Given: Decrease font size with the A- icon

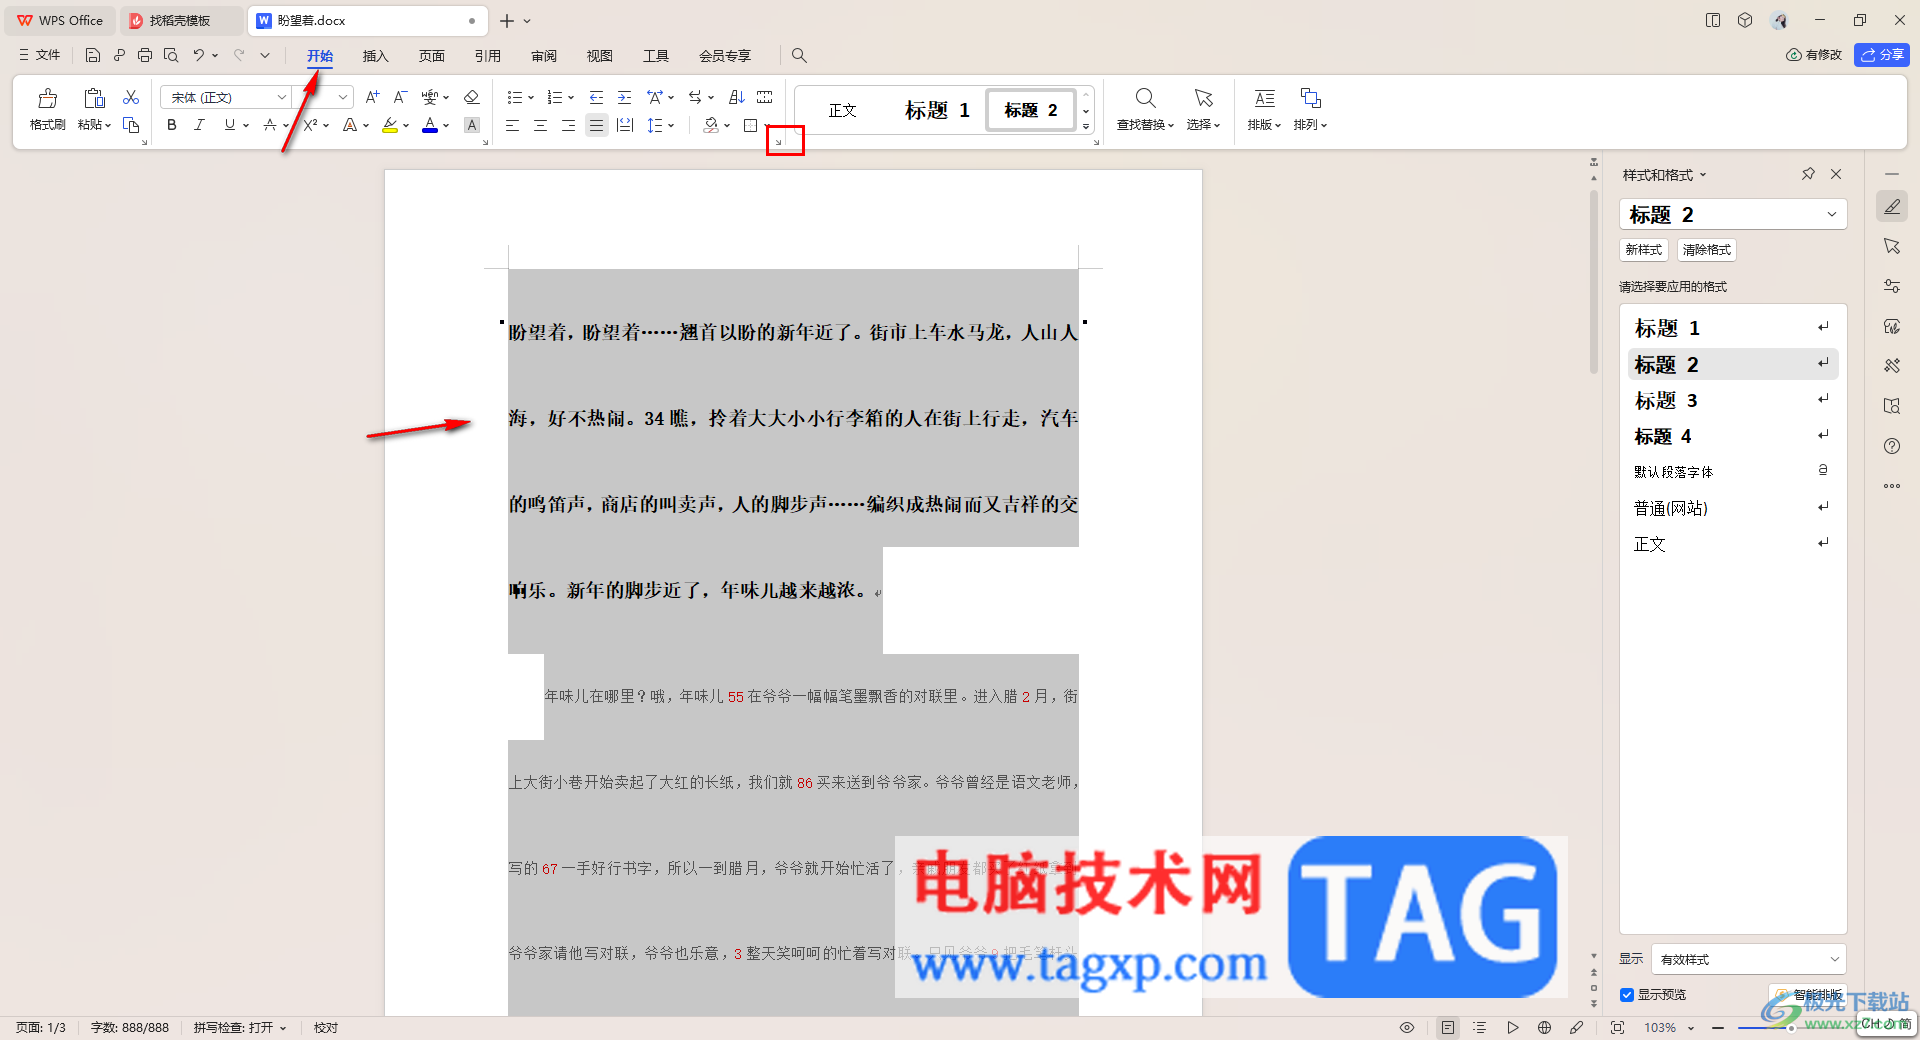Looking at the screenshot, I should [400, 97].
